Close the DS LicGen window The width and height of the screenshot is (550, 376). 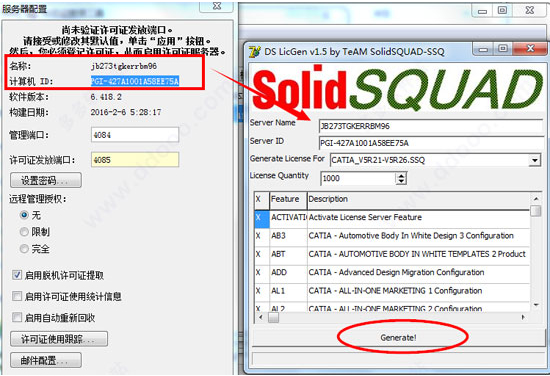point(530,48)
